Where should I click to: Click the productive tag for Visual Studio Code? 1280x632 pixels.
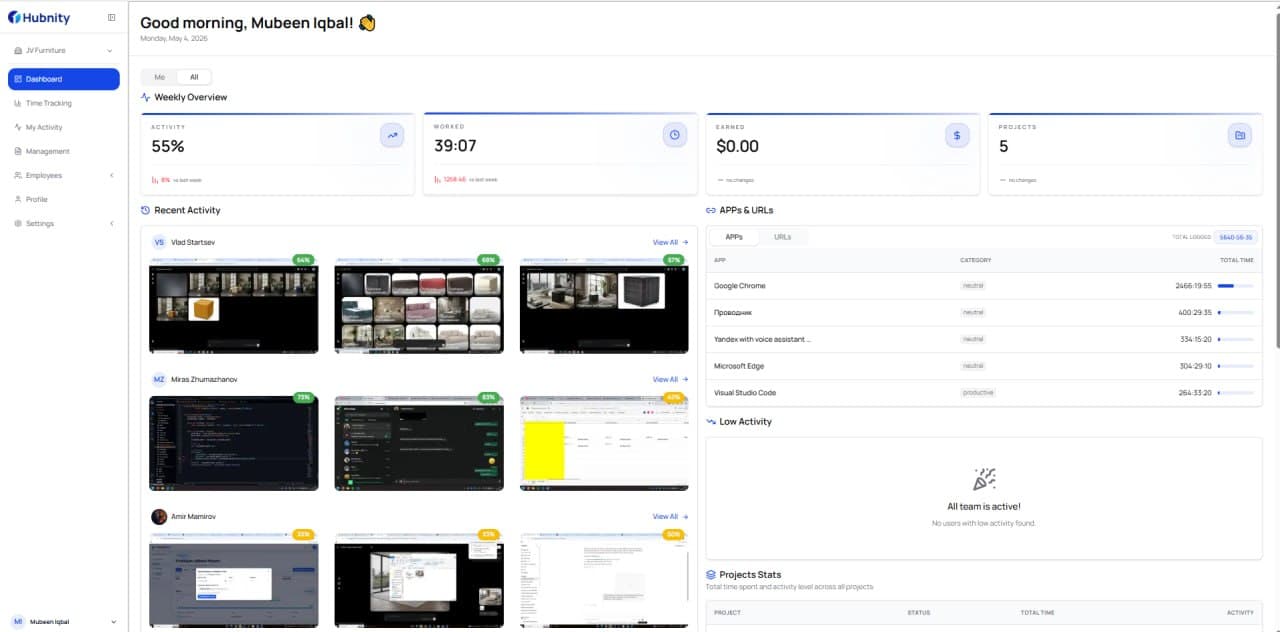(x=978, y=393)
